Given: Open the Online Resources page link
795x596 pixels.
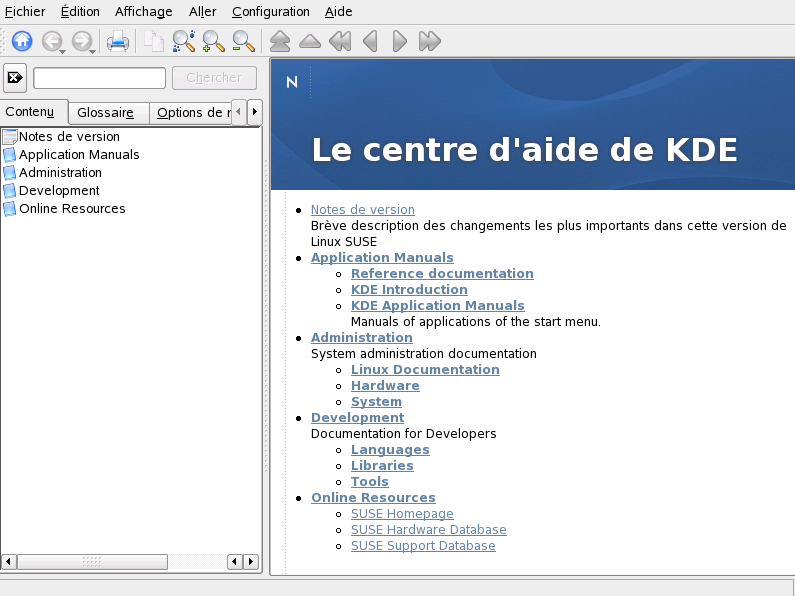Looking at the screenshot, I should click(373, 498).
